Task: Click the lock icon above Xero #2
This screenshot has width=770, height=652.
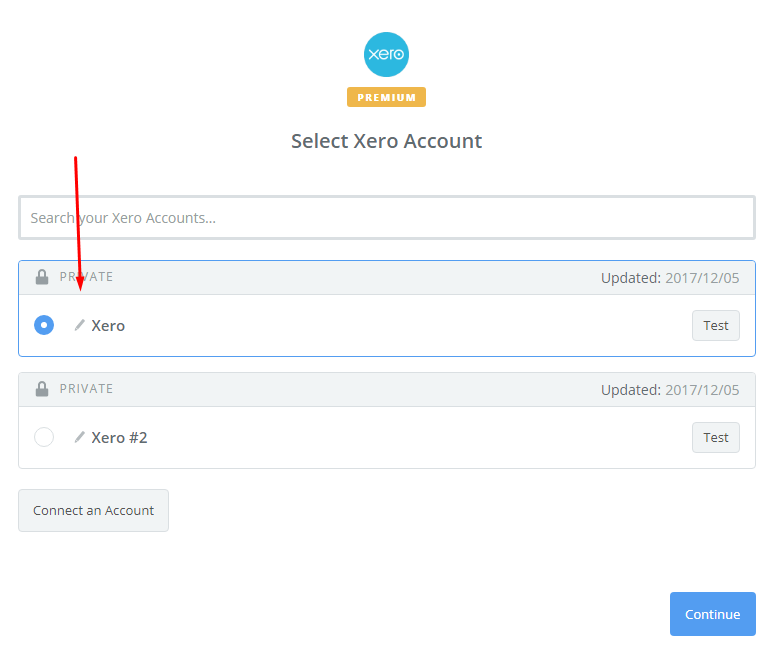Action: [42, 389]
